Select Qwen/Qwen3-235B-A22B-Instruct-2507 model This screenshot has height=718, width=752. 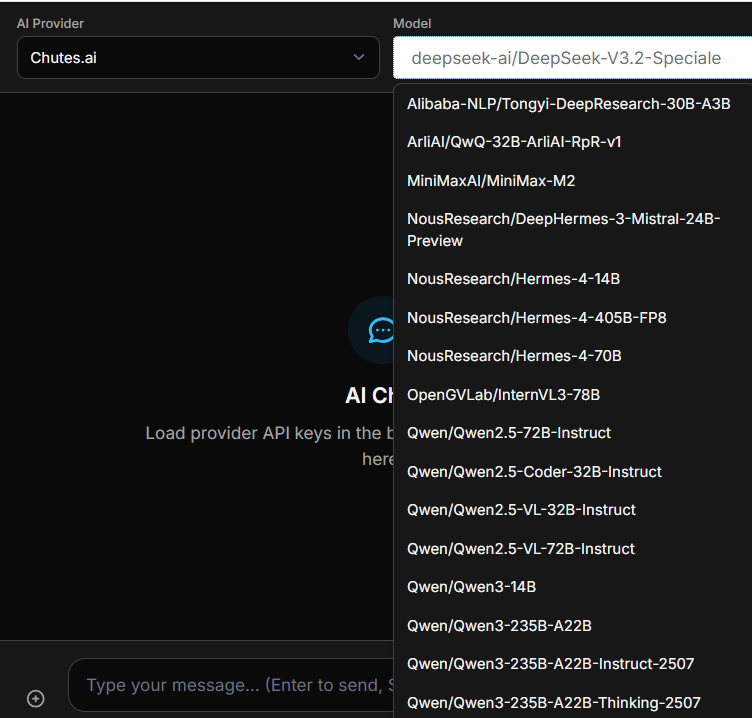(550, 664)
